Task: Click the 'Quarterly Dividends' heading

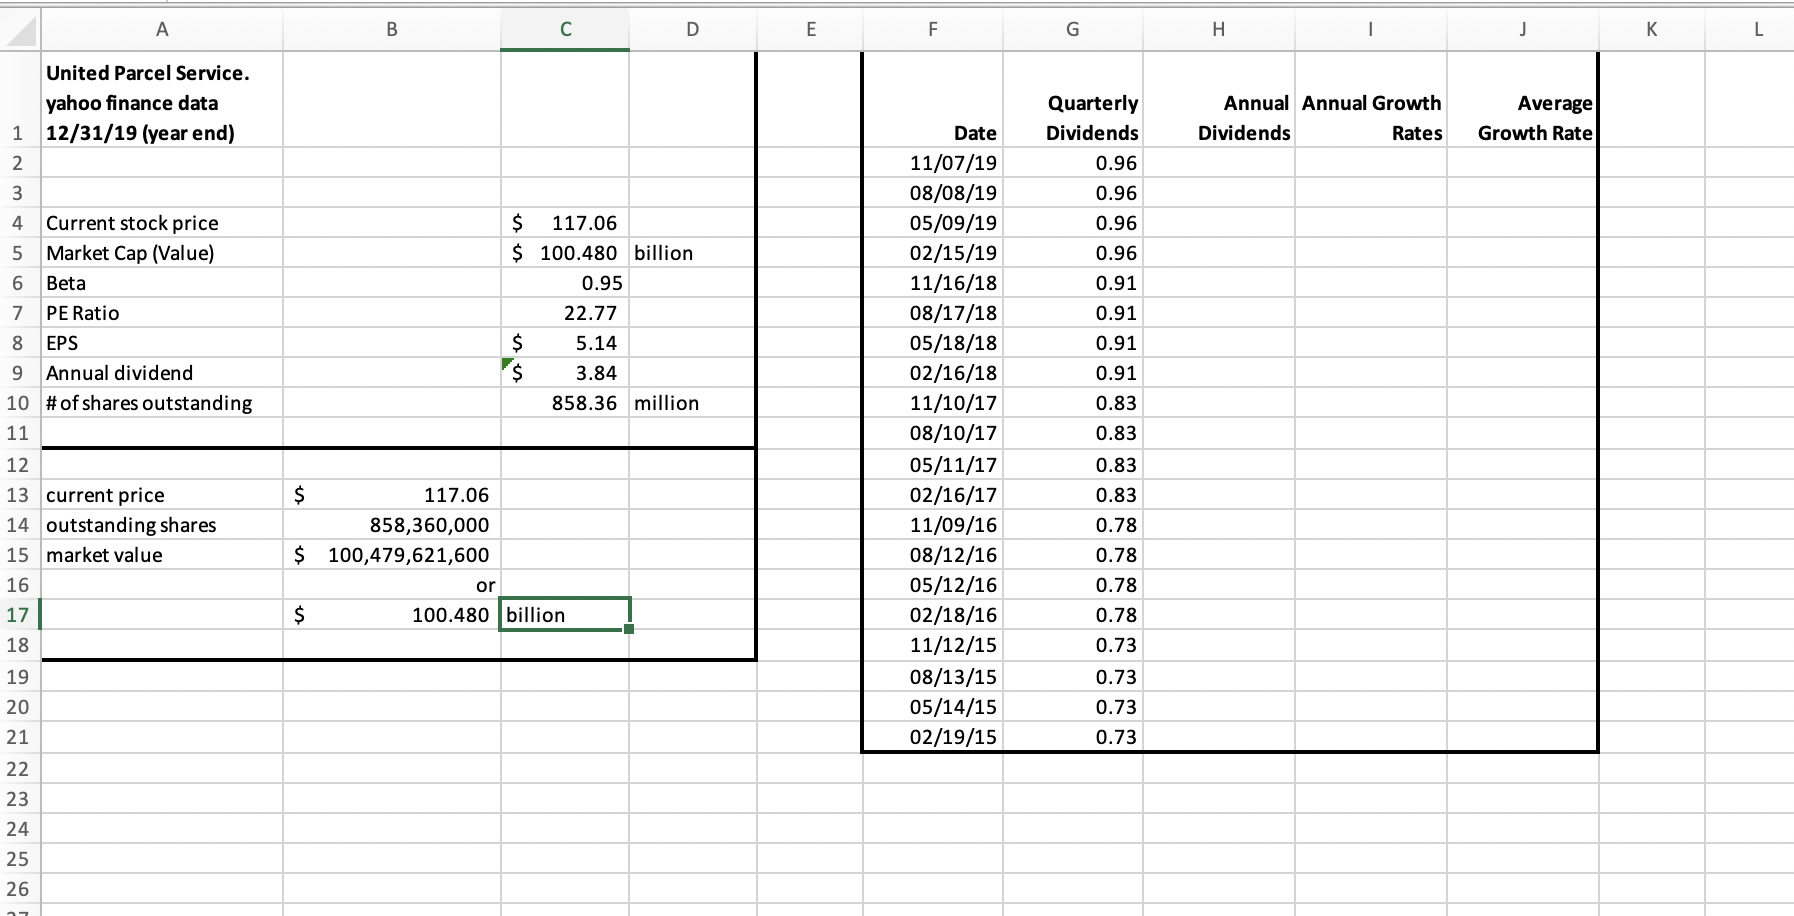Action: 1092,118
